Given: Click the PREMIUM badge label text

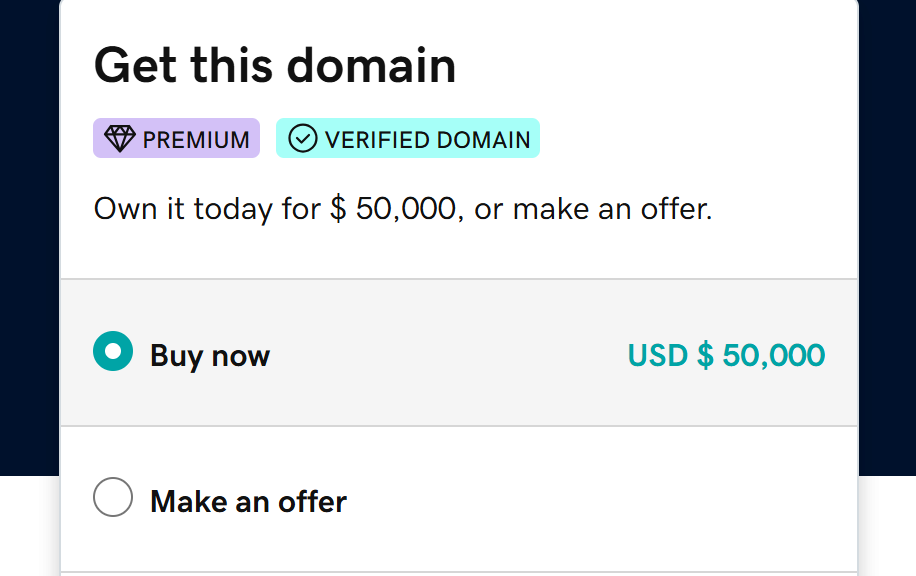Looking at the screenshot, I should click(x=196, y=139).
